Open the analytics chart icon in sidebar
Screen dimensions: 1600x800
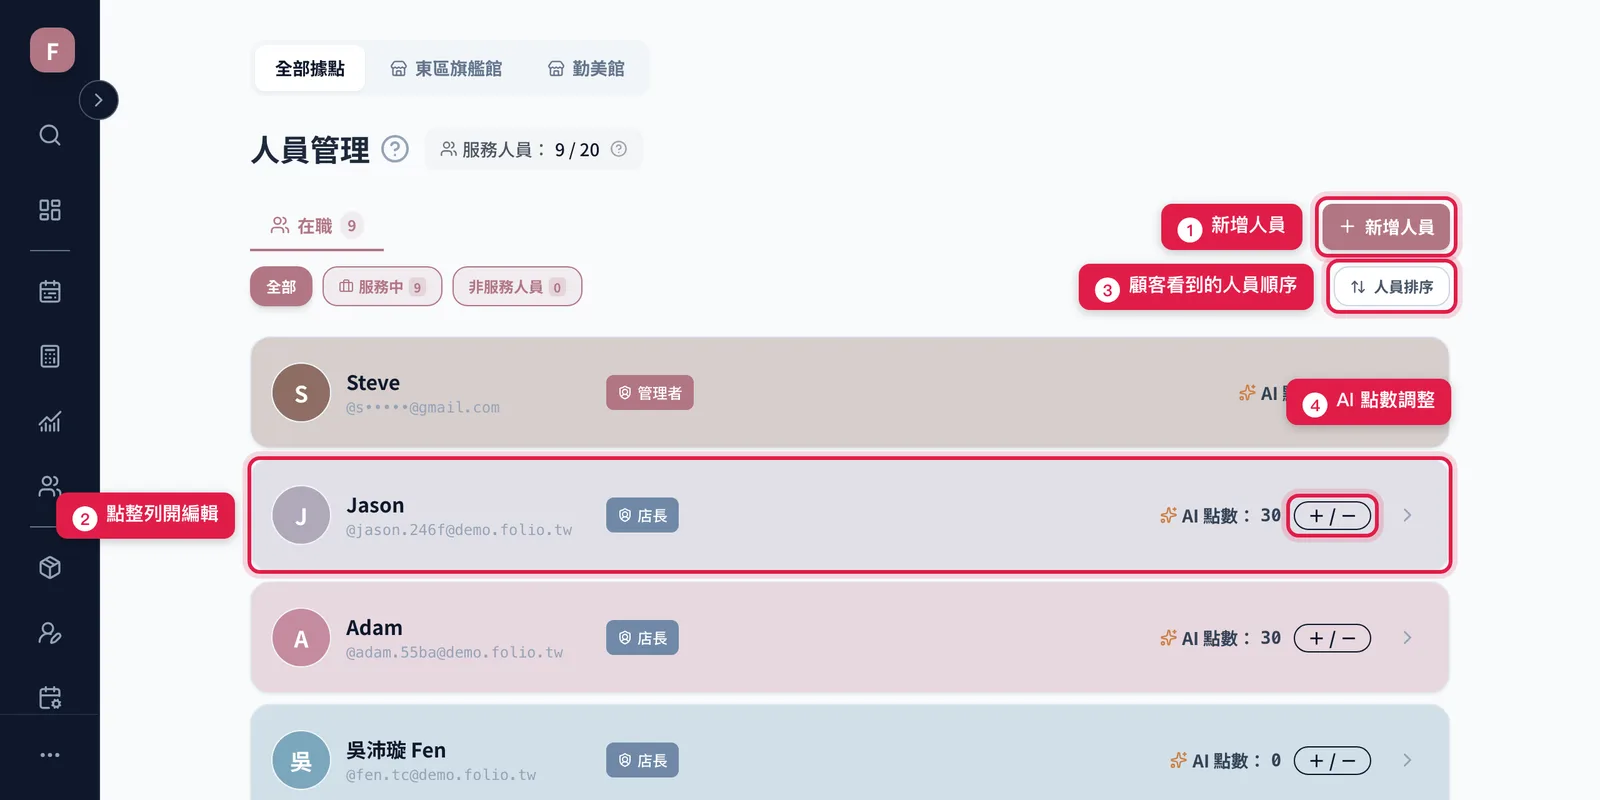[50, 421]
